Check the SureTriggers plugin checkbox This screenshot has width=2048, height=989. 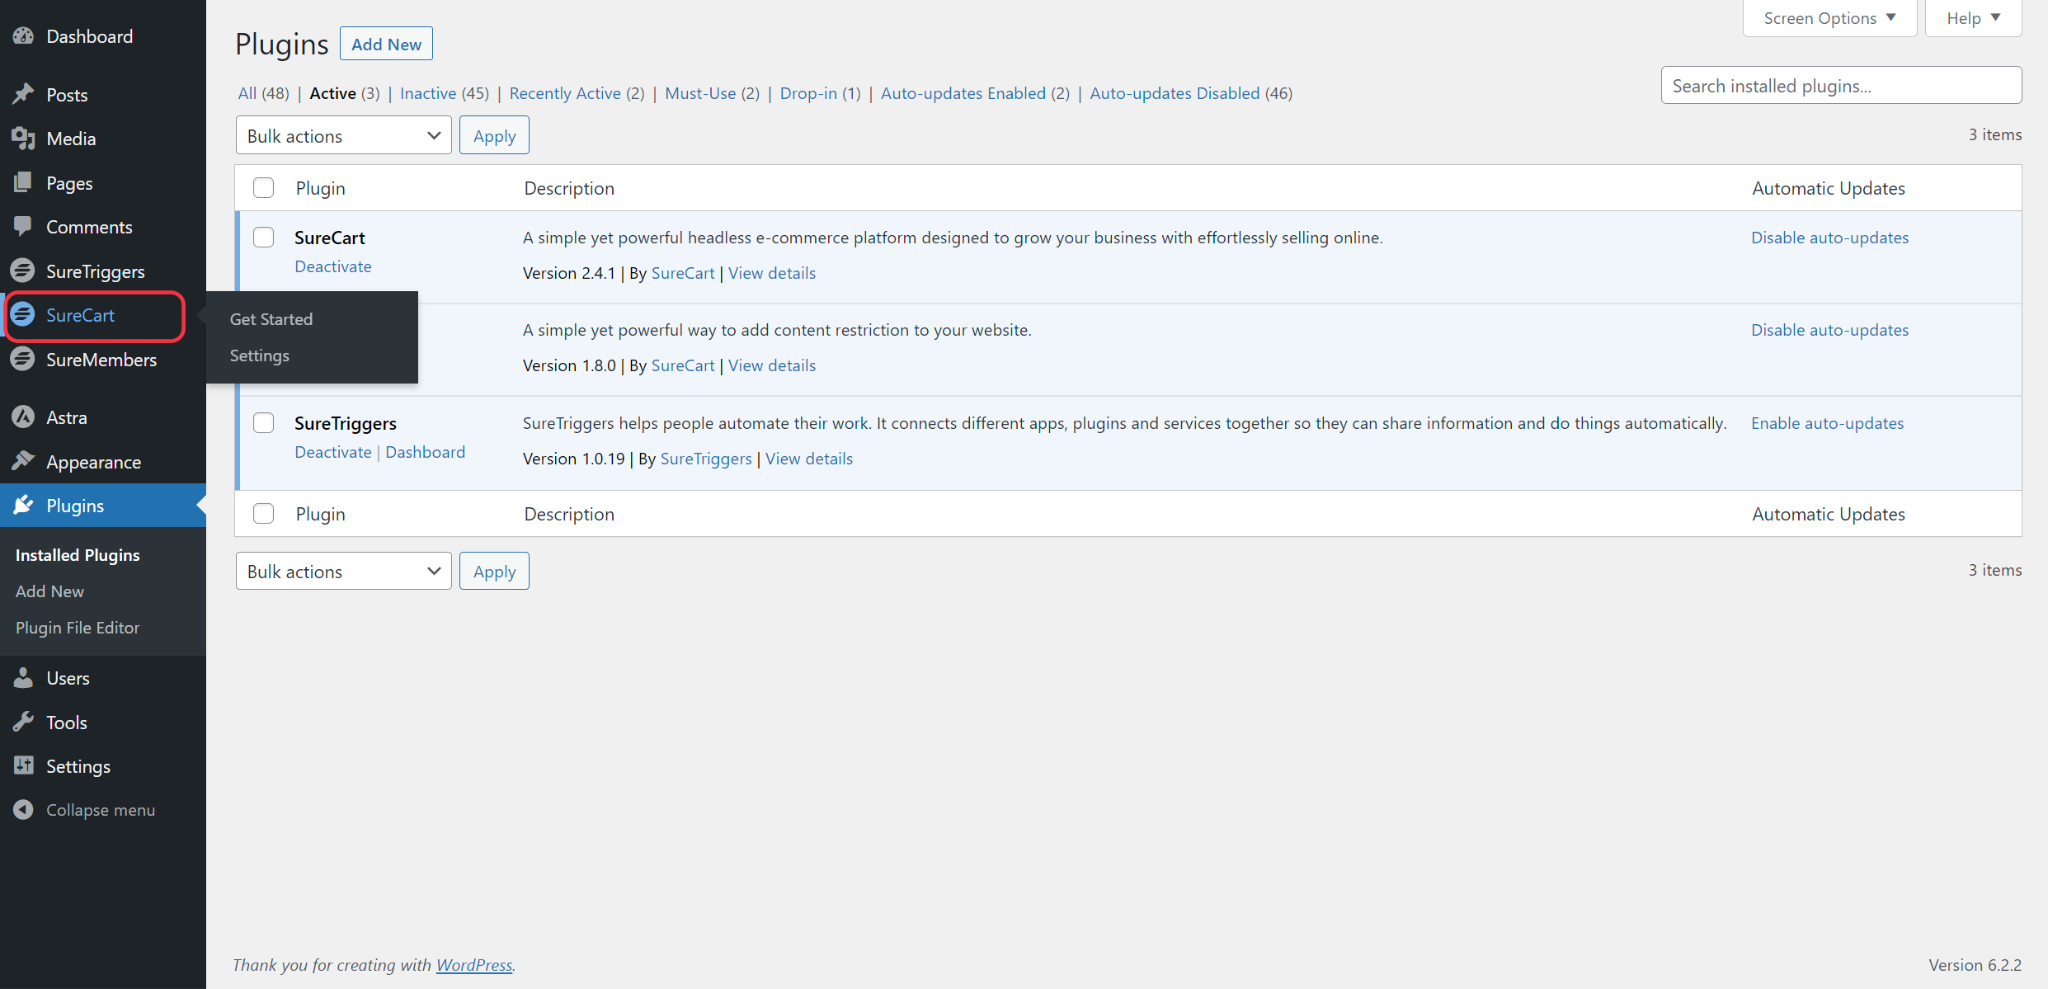[x=264, y=423]
